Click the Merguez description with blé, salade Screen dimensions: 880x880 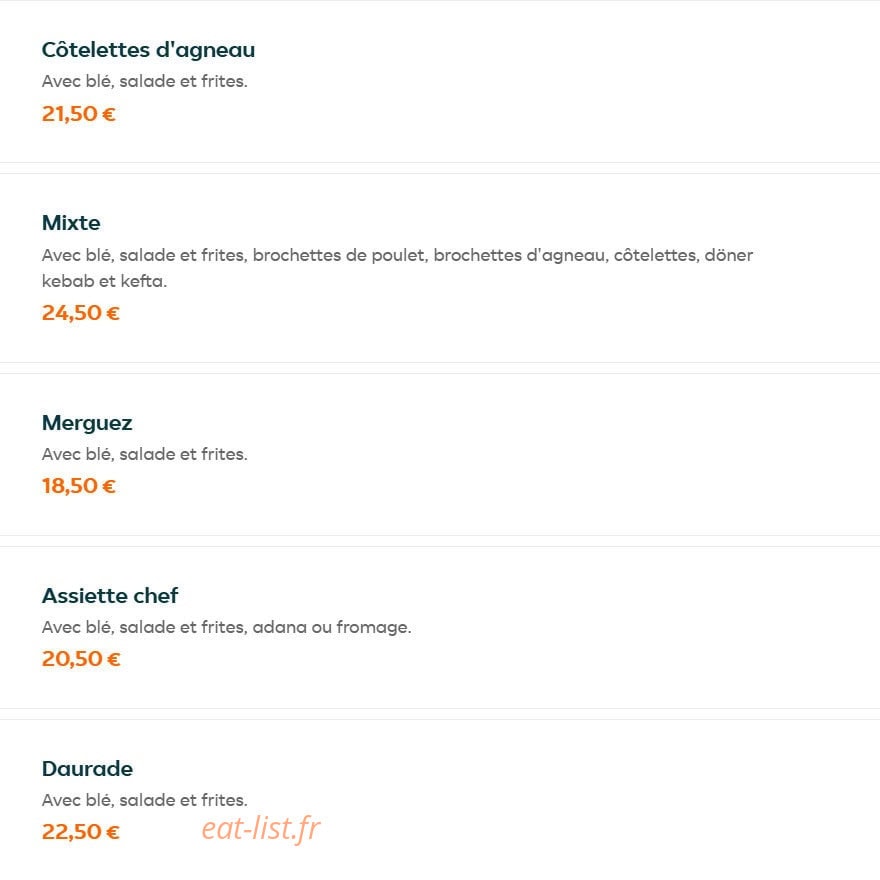(145, 454)
